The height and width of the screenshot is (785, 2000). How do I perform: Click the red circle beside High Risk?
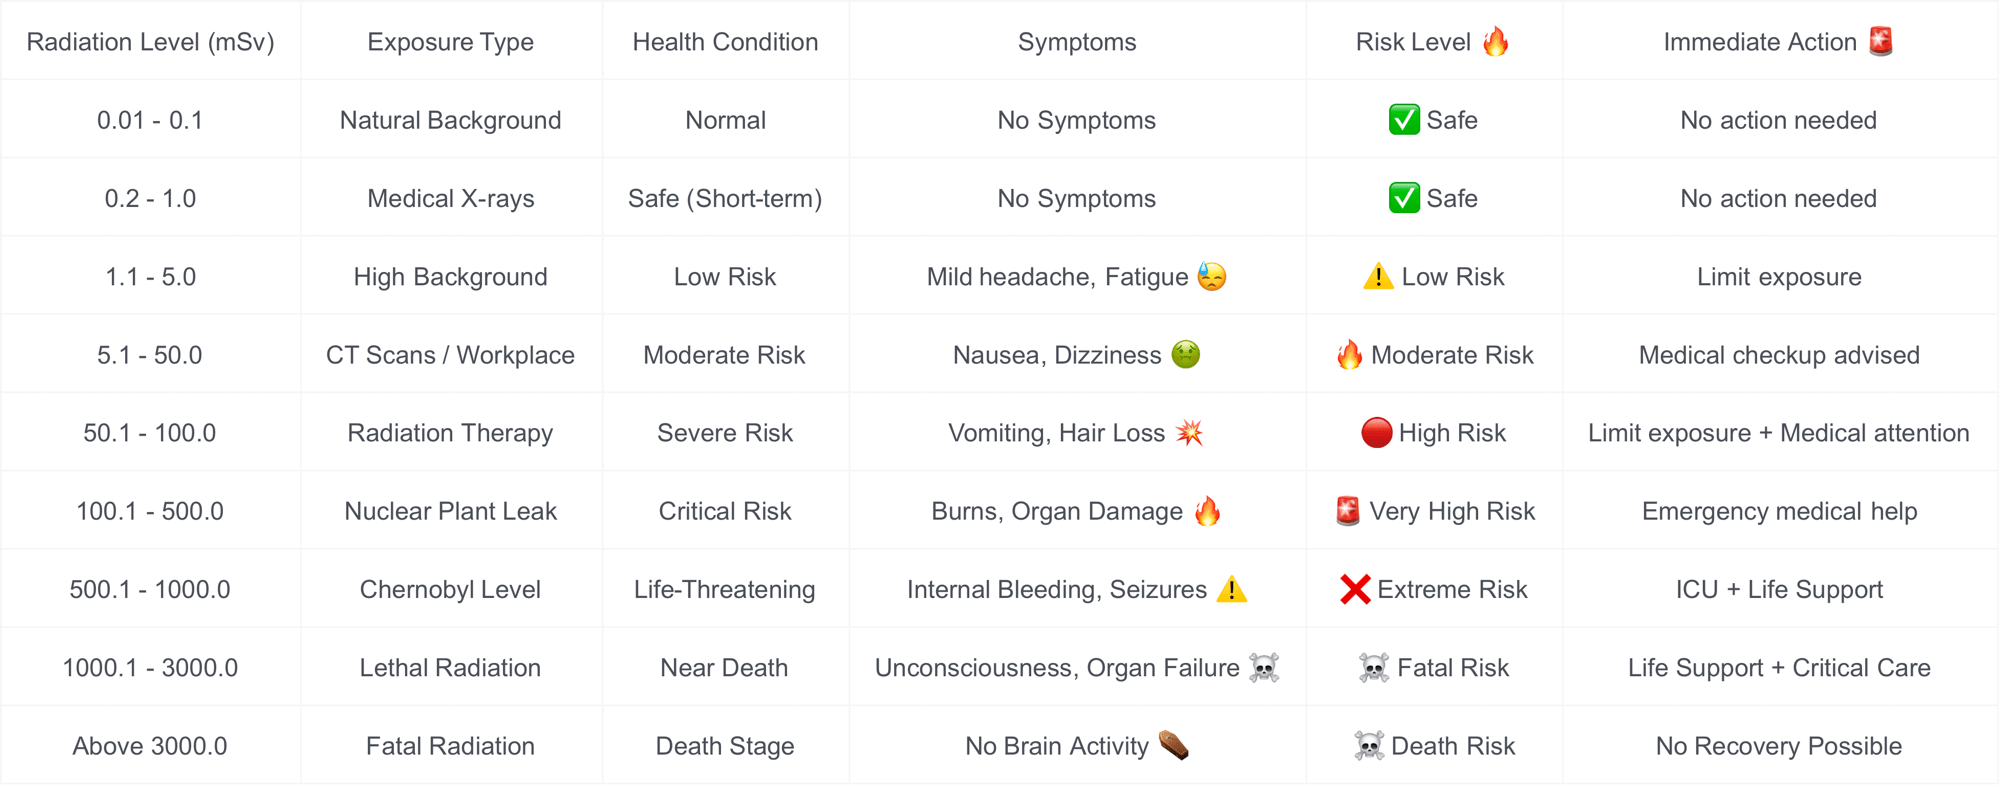(x=1376, y=433)
